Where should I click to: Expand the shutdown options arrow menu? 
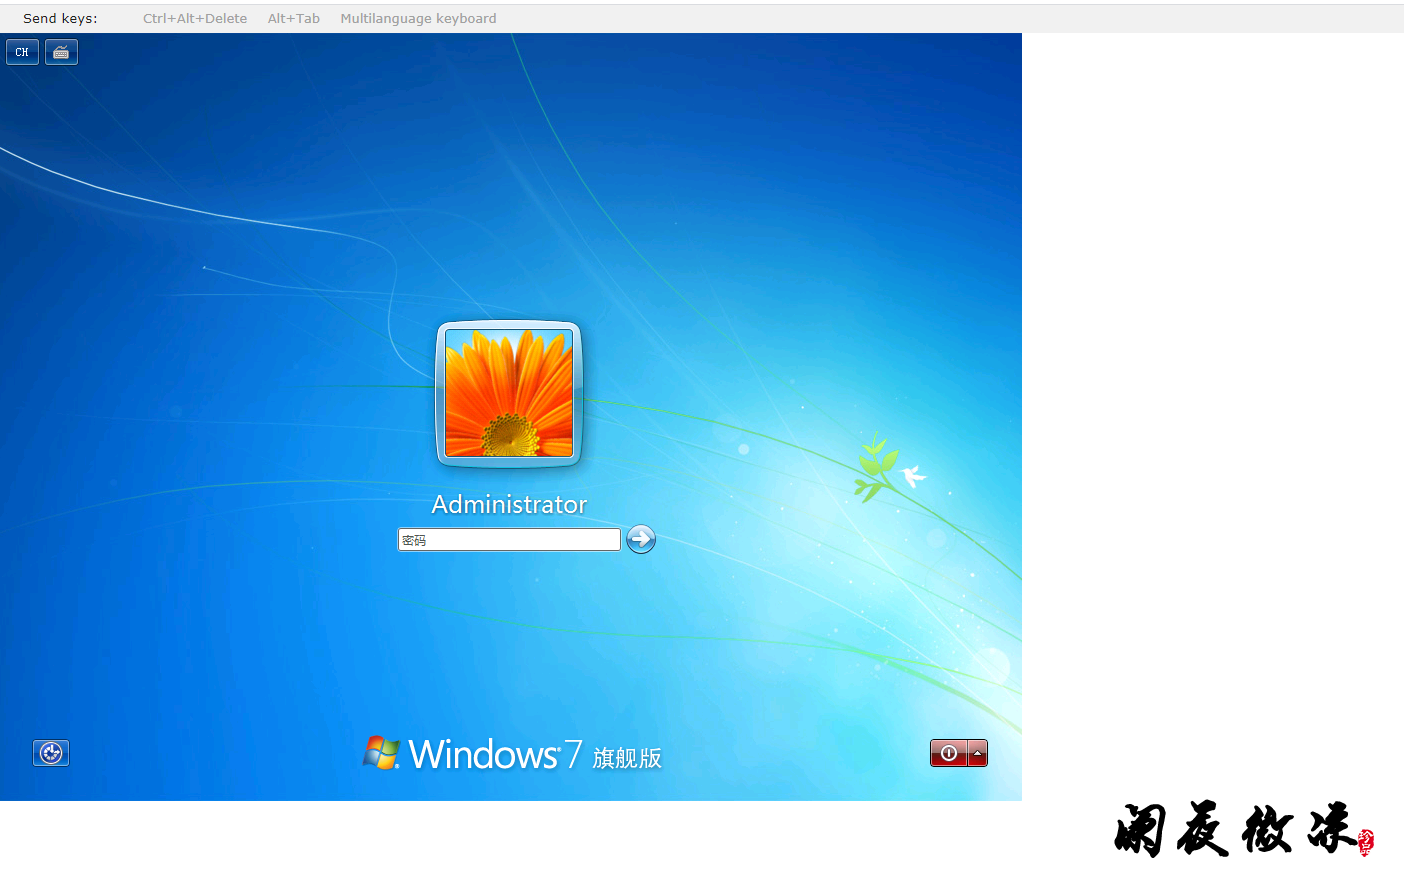pyautogui.click(x=978, y=753)
